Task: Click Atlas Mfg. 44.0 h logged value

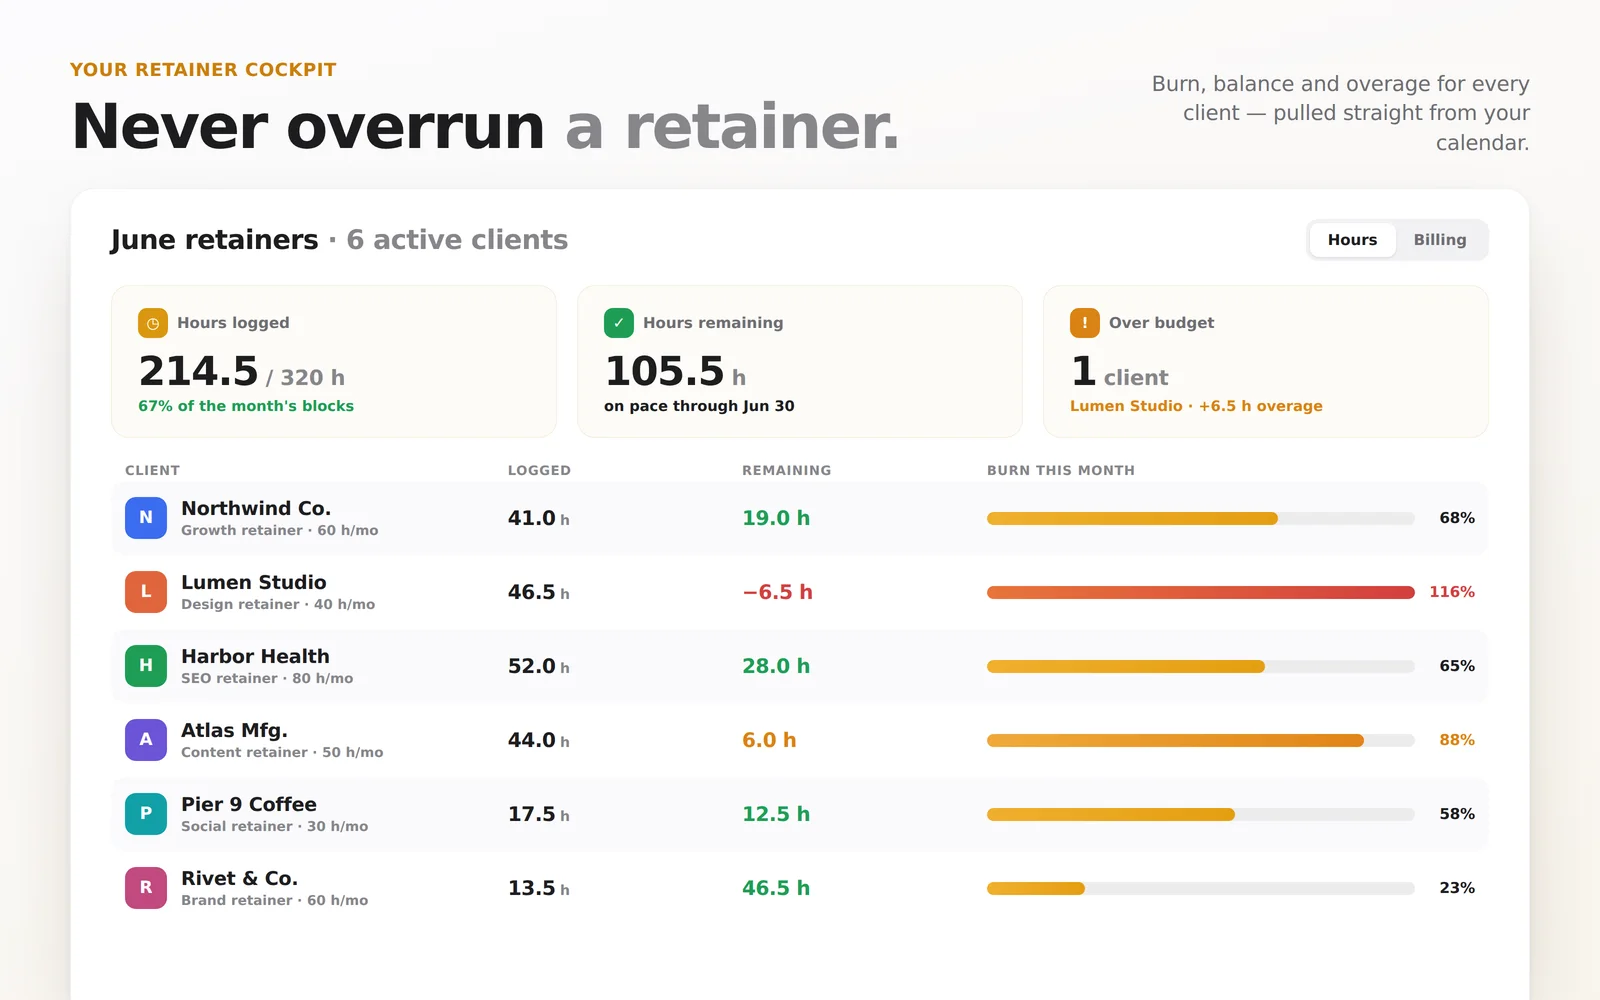Action: coord(538,740)
